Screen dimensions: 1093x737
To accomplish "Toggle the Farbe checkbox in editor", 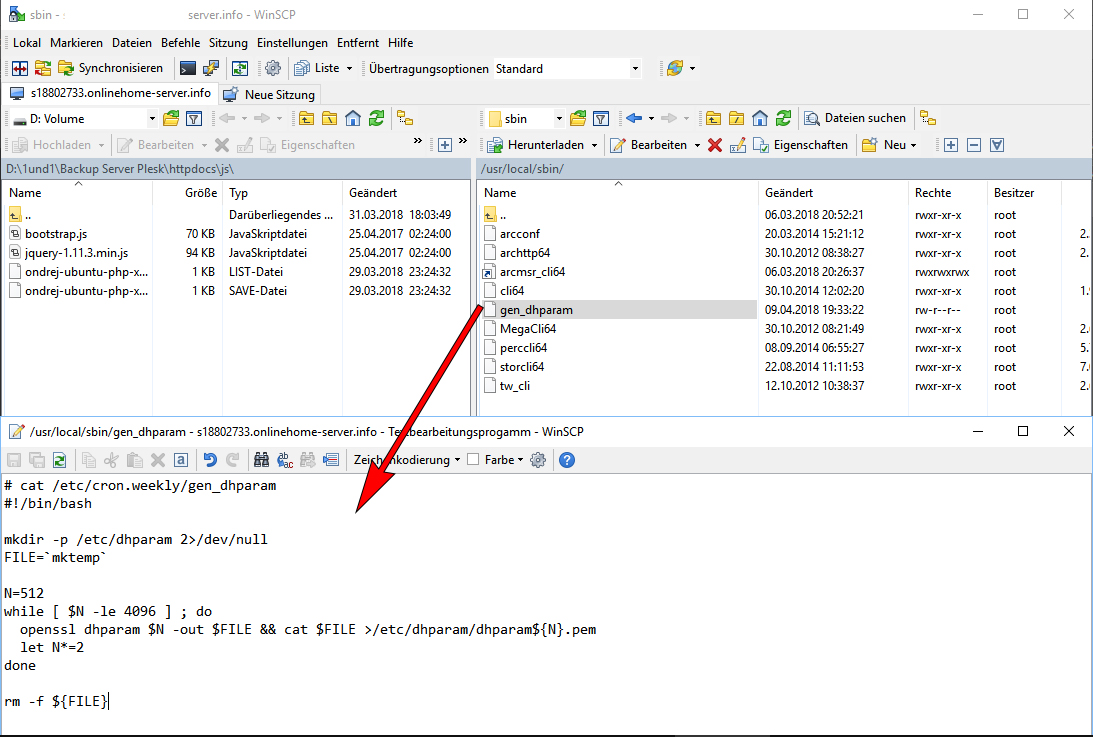I will point(474,460).
